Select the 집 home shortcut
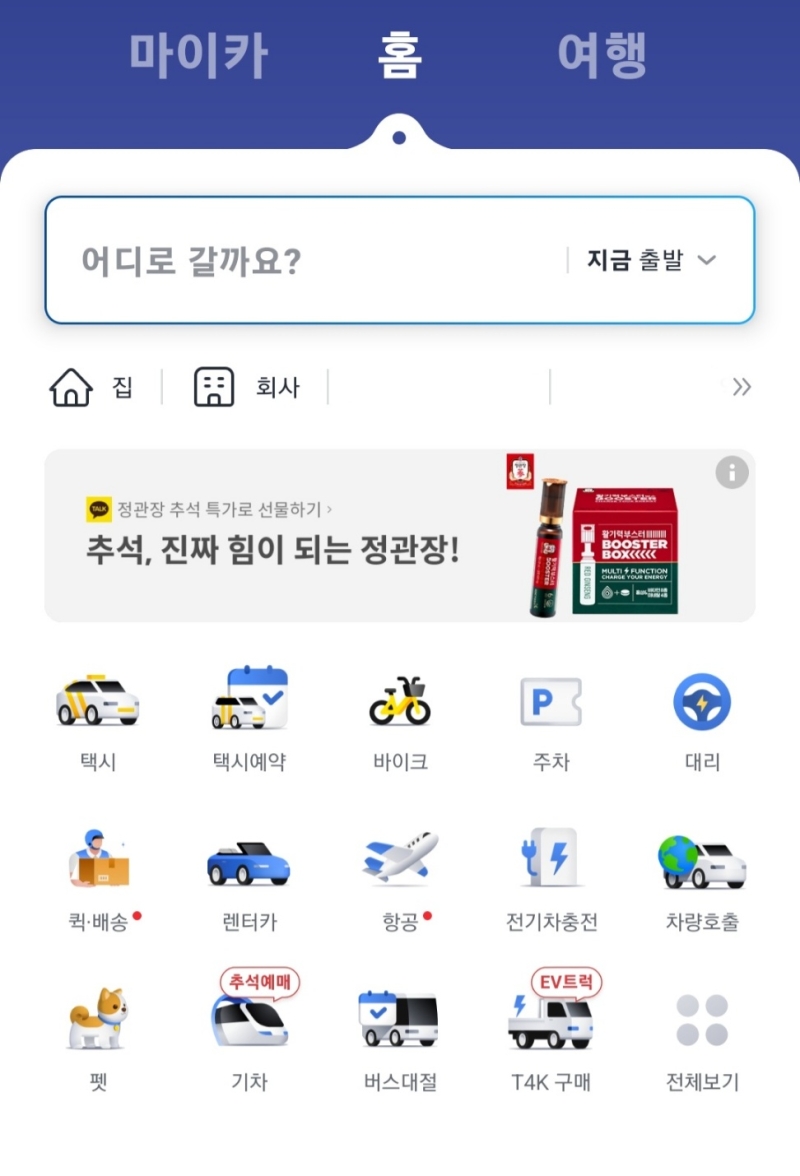The height and width of the screenshot is (1176, 800). [91, 387]
